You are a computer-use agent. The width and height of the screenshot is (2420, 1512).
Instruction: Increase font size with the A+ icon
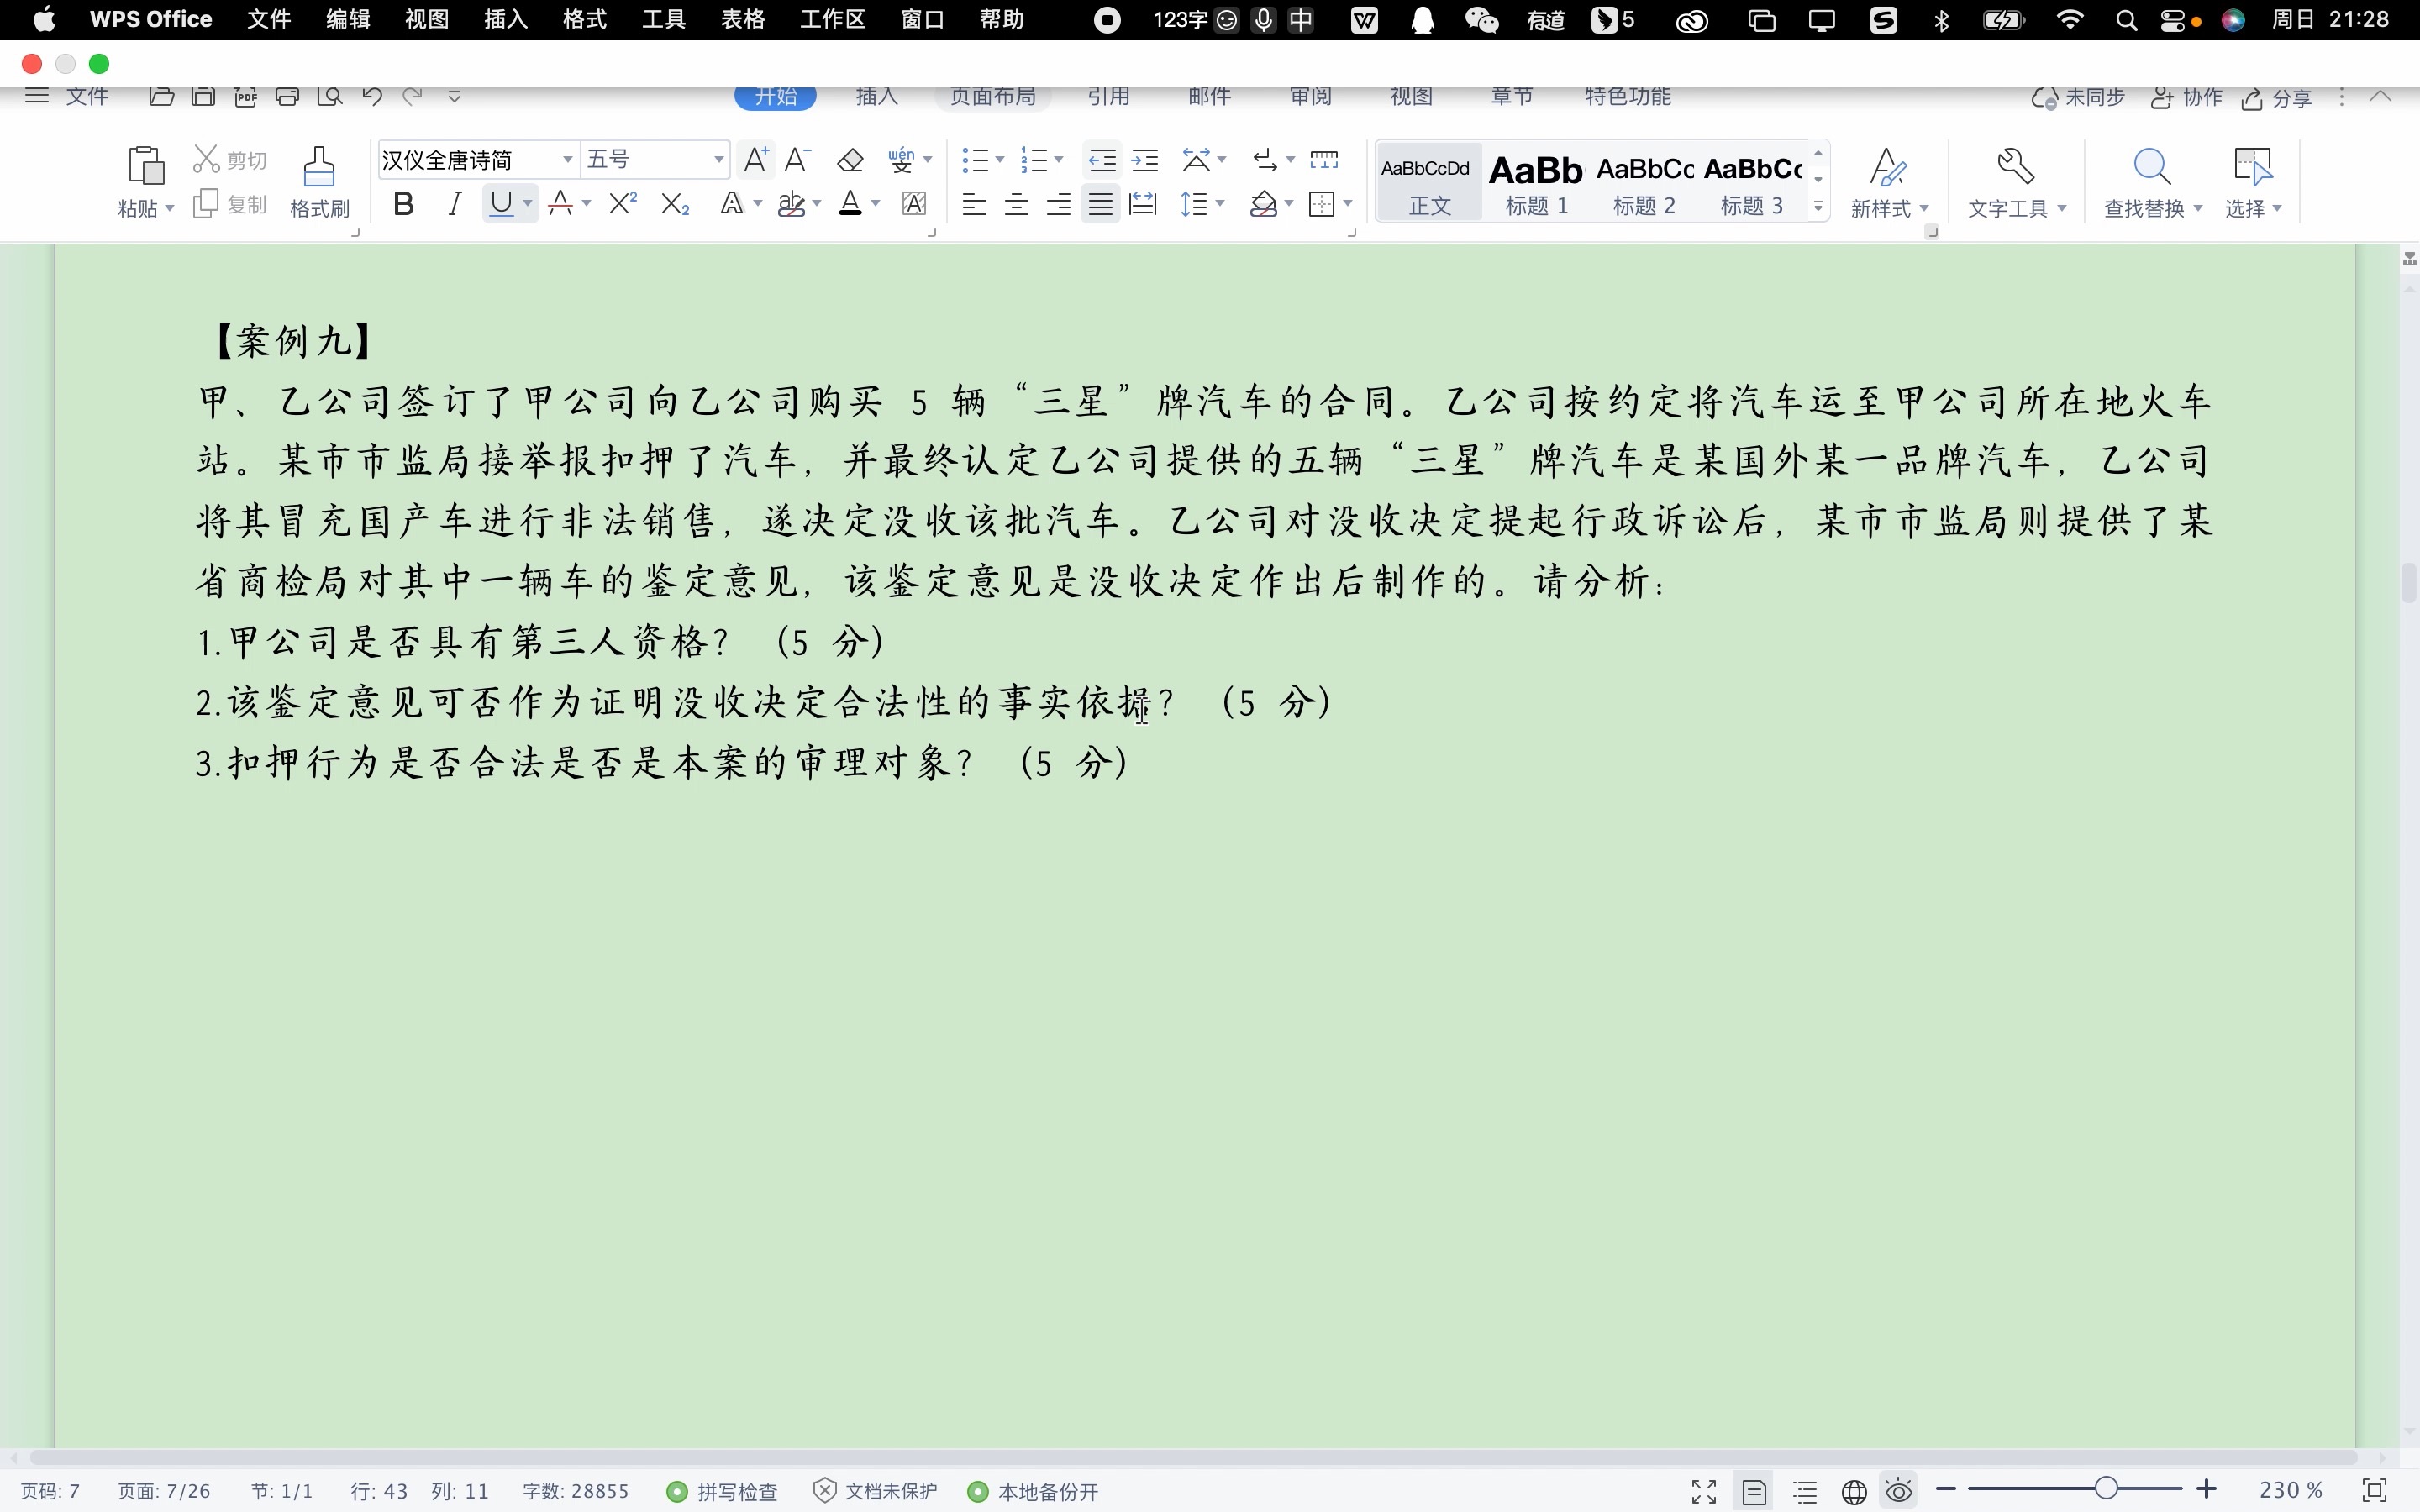[755, 159]
